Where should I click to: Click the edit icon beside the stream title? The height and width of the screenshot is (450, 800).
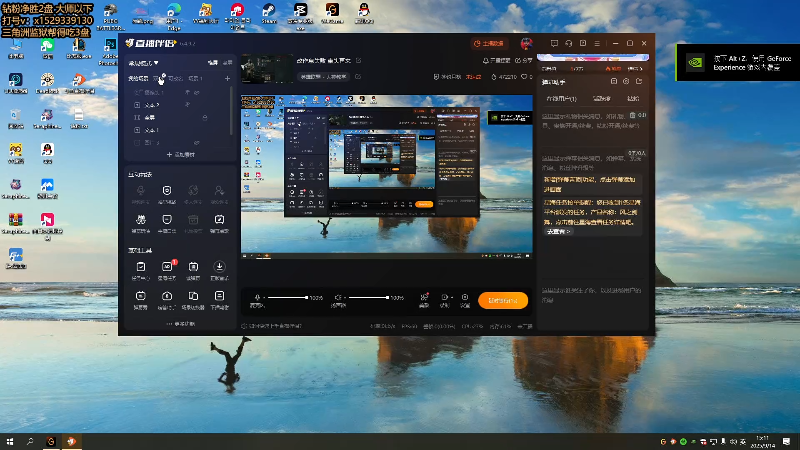click(x=359, y=60)
